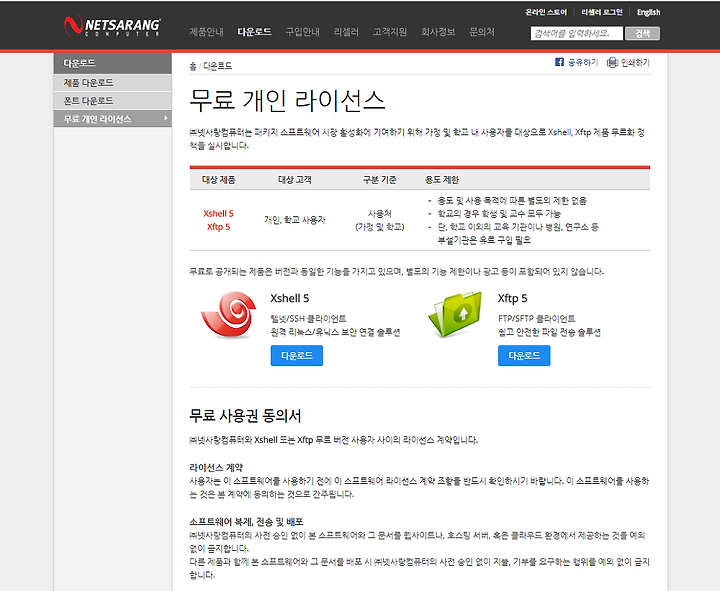Select 폰트 다운로드 in sidebar
720x591 pixels.
pyautogui.click(x=112, y=101)
